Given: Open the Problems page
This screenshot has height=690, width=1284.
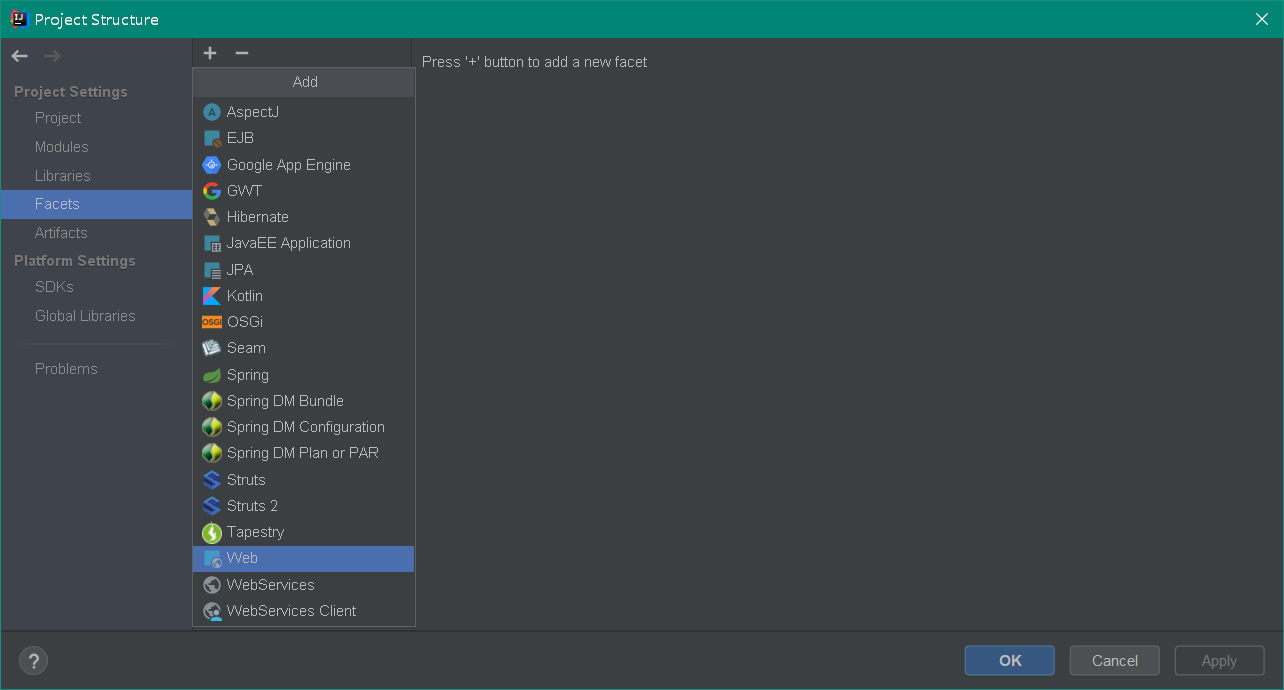Looking at the screenshot, I should pyautogui.click(x=96, y=369).
